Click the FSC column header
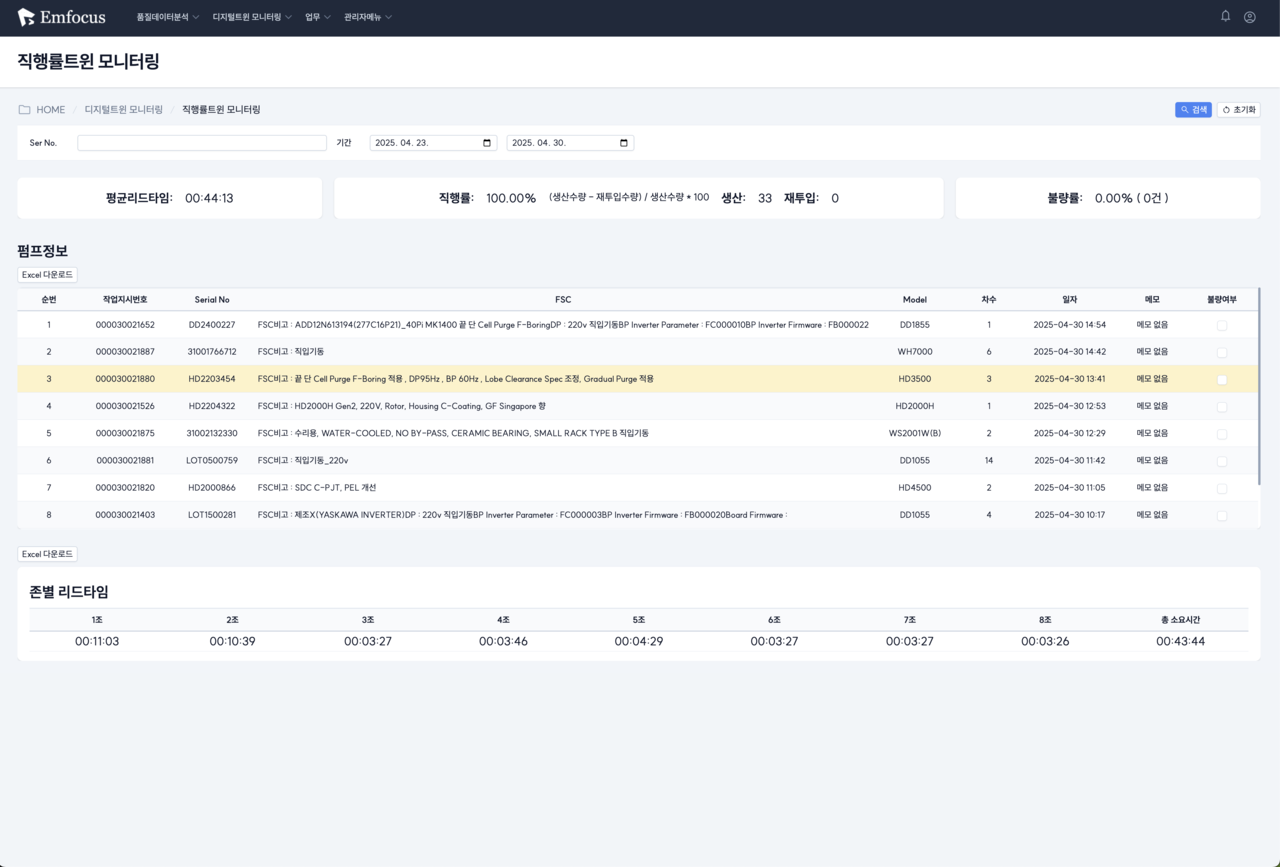 (563, 300)
